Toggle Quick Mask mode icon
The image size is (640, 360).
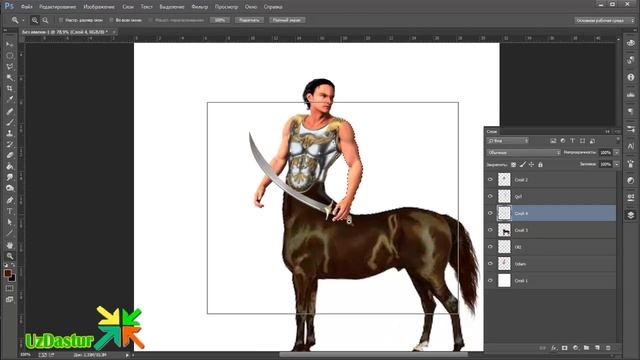point(9,289)
